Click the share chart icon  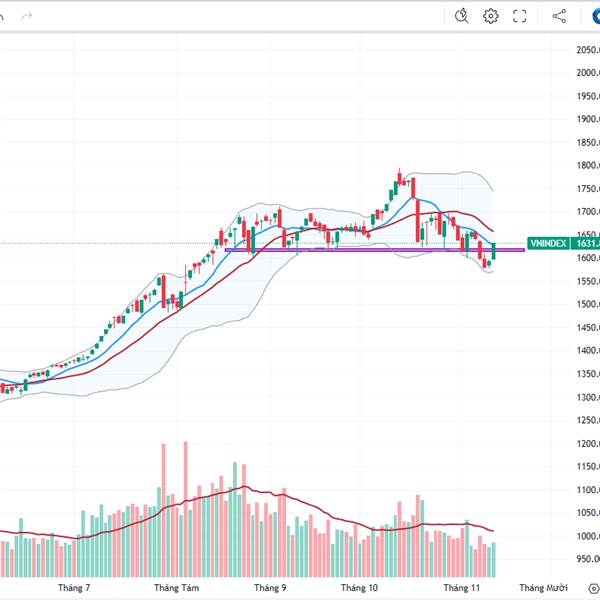click(559, 16)
